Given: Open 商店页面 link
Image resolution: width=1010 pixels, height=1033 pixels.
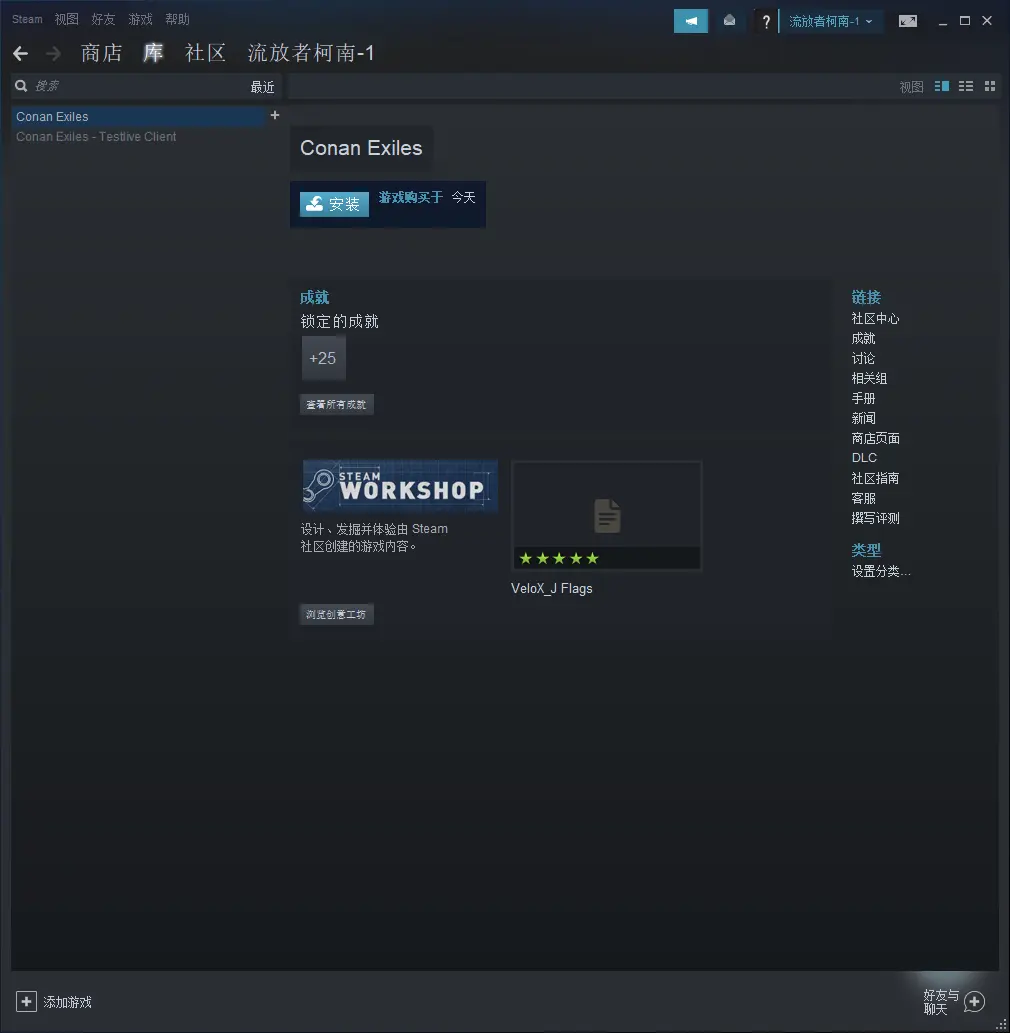Looking at the screenshot, I should (x=876, y=438).
